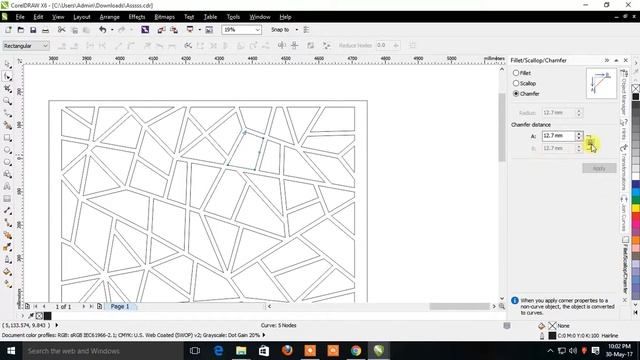Click the Print icon in the toolbar

tap(45, 30)
